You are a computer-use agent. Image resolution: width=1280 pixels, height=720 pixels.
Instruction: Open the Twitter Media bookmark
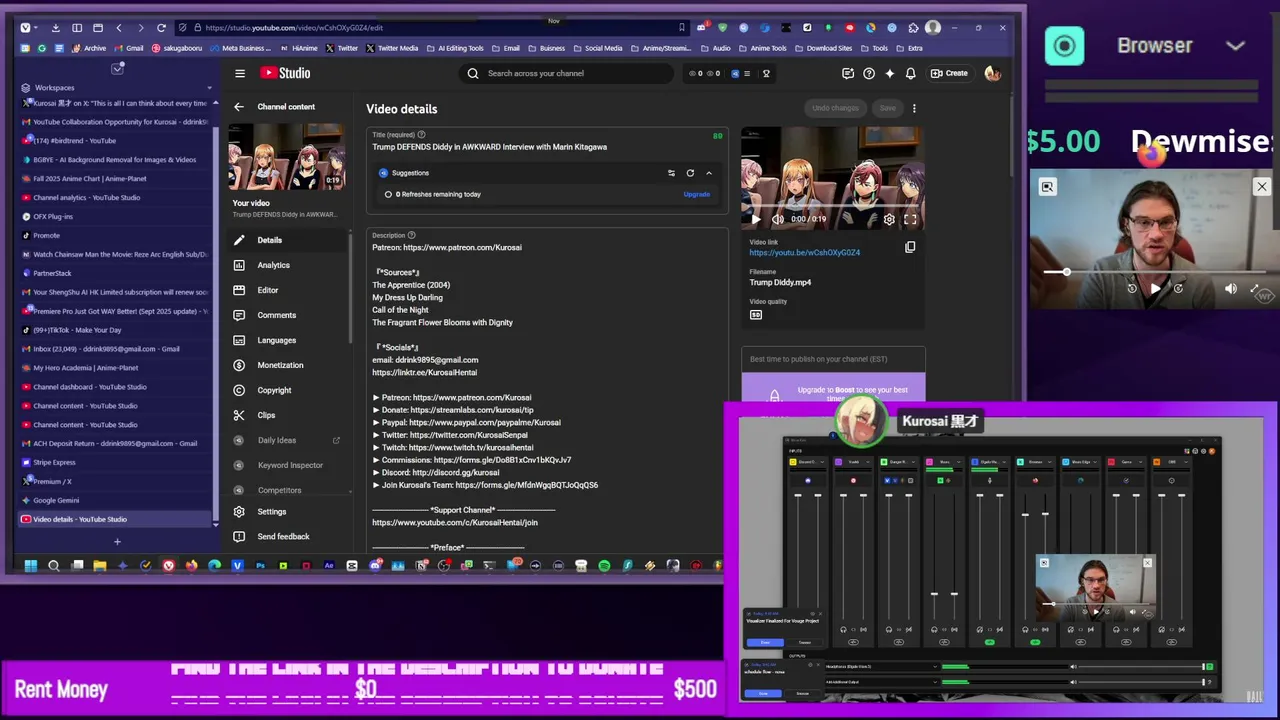[392, 48]
